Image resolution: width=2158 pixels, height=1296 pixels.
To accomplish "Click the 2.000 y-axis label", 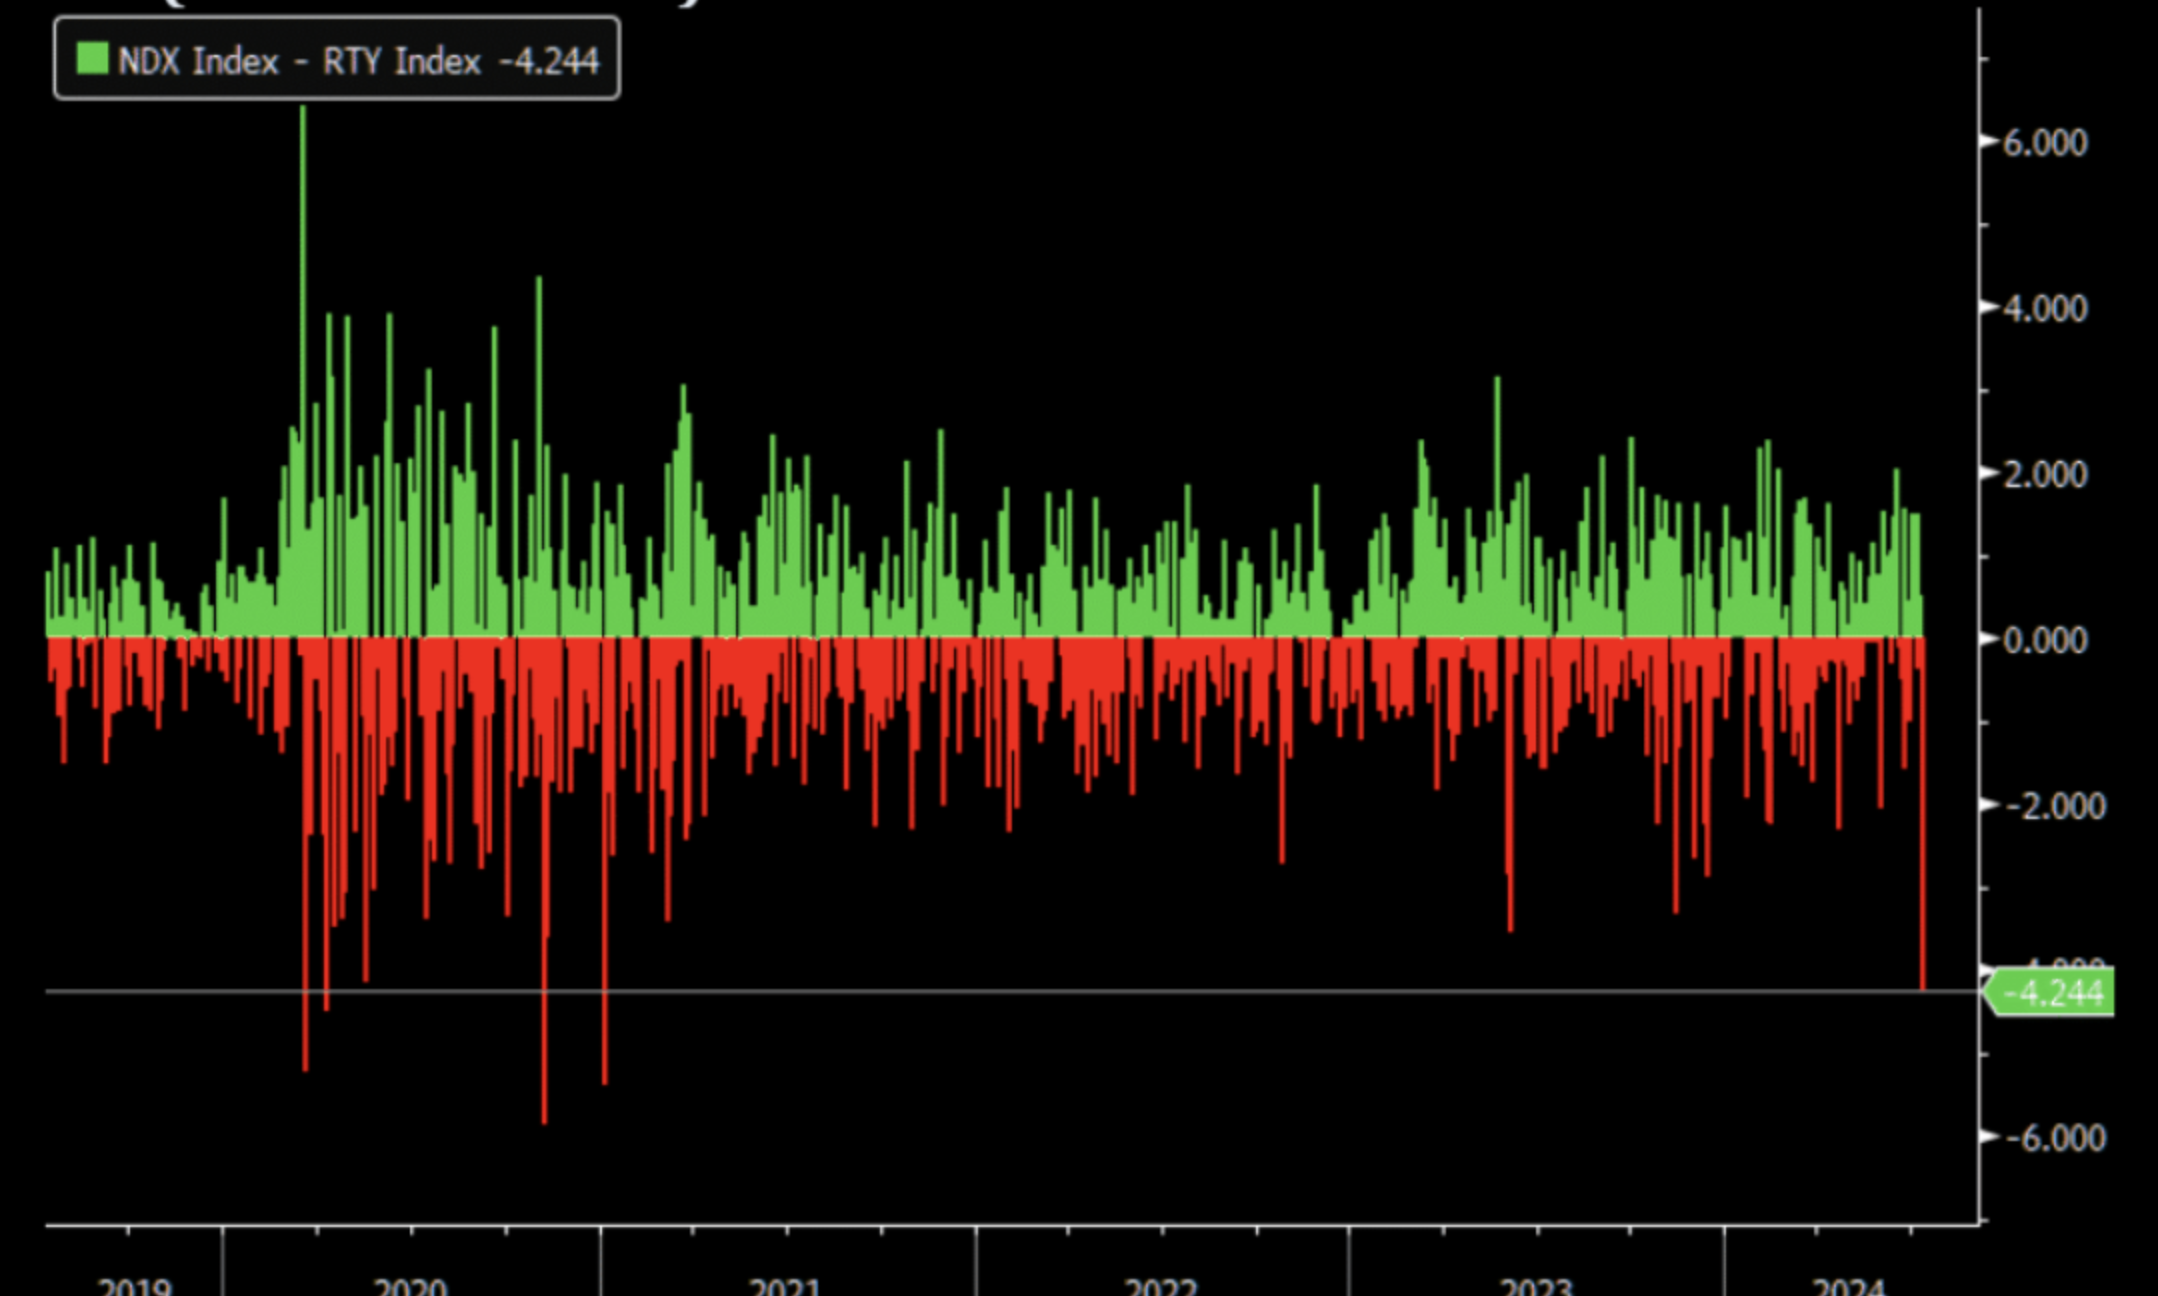I will tap(2045, 474).
